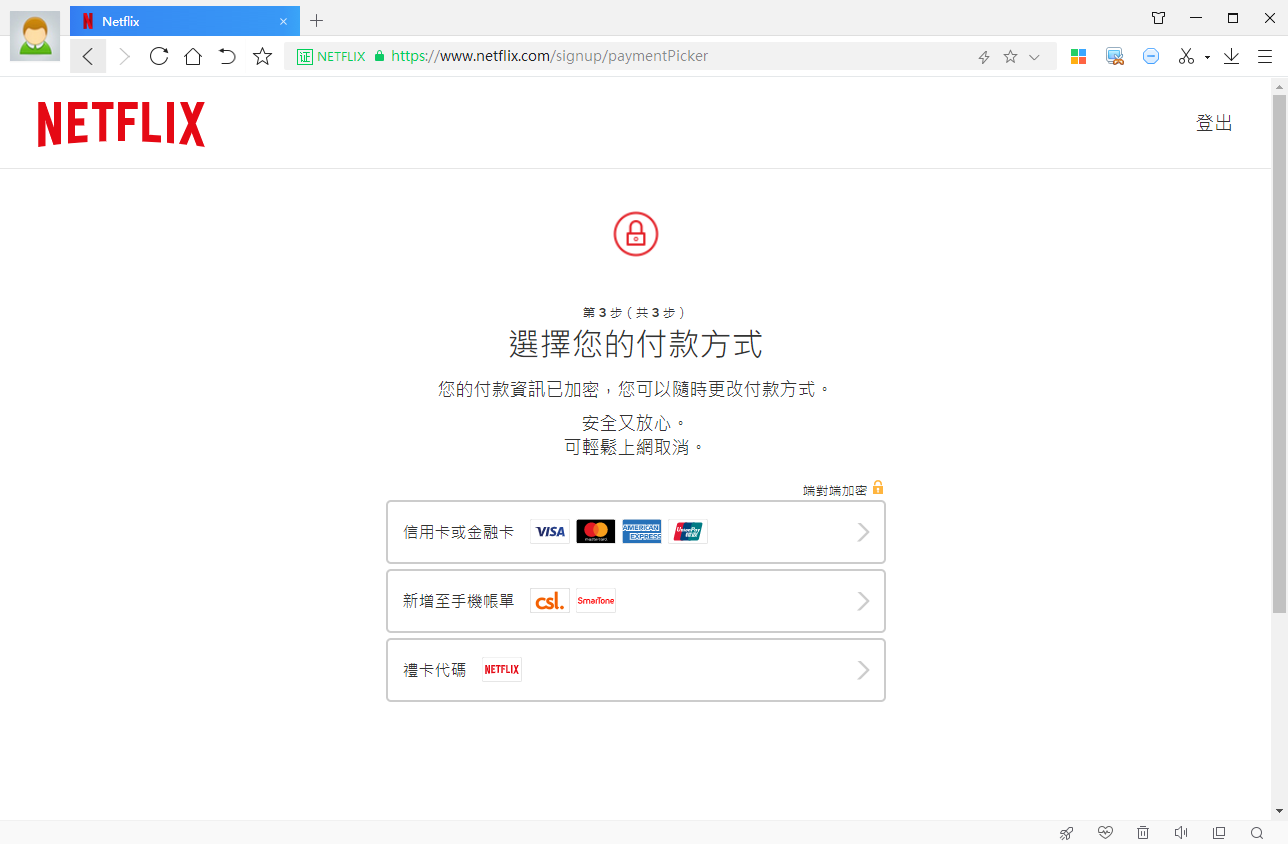This screenshot has height=844, width=1288.
Task: Click chevron on mobile bill row
Action: pyautogui.click(x=864, y=601)
